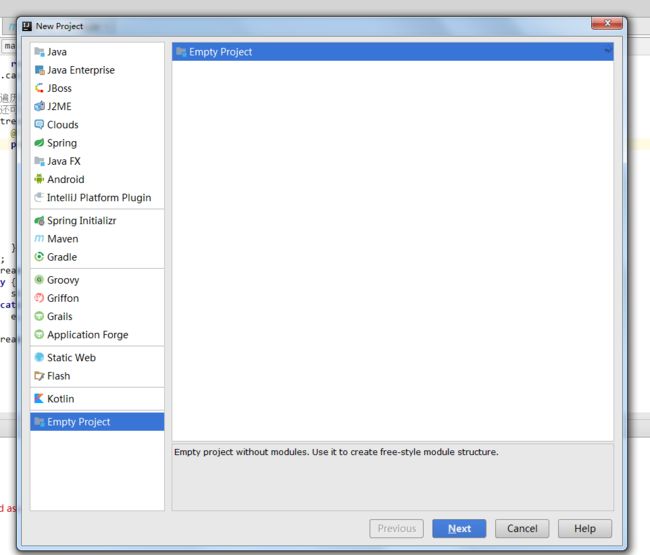Image resolution: width=650 pixels, height=555 pixels.
Task: Click Next to continue the wizard
Action: 459,528
